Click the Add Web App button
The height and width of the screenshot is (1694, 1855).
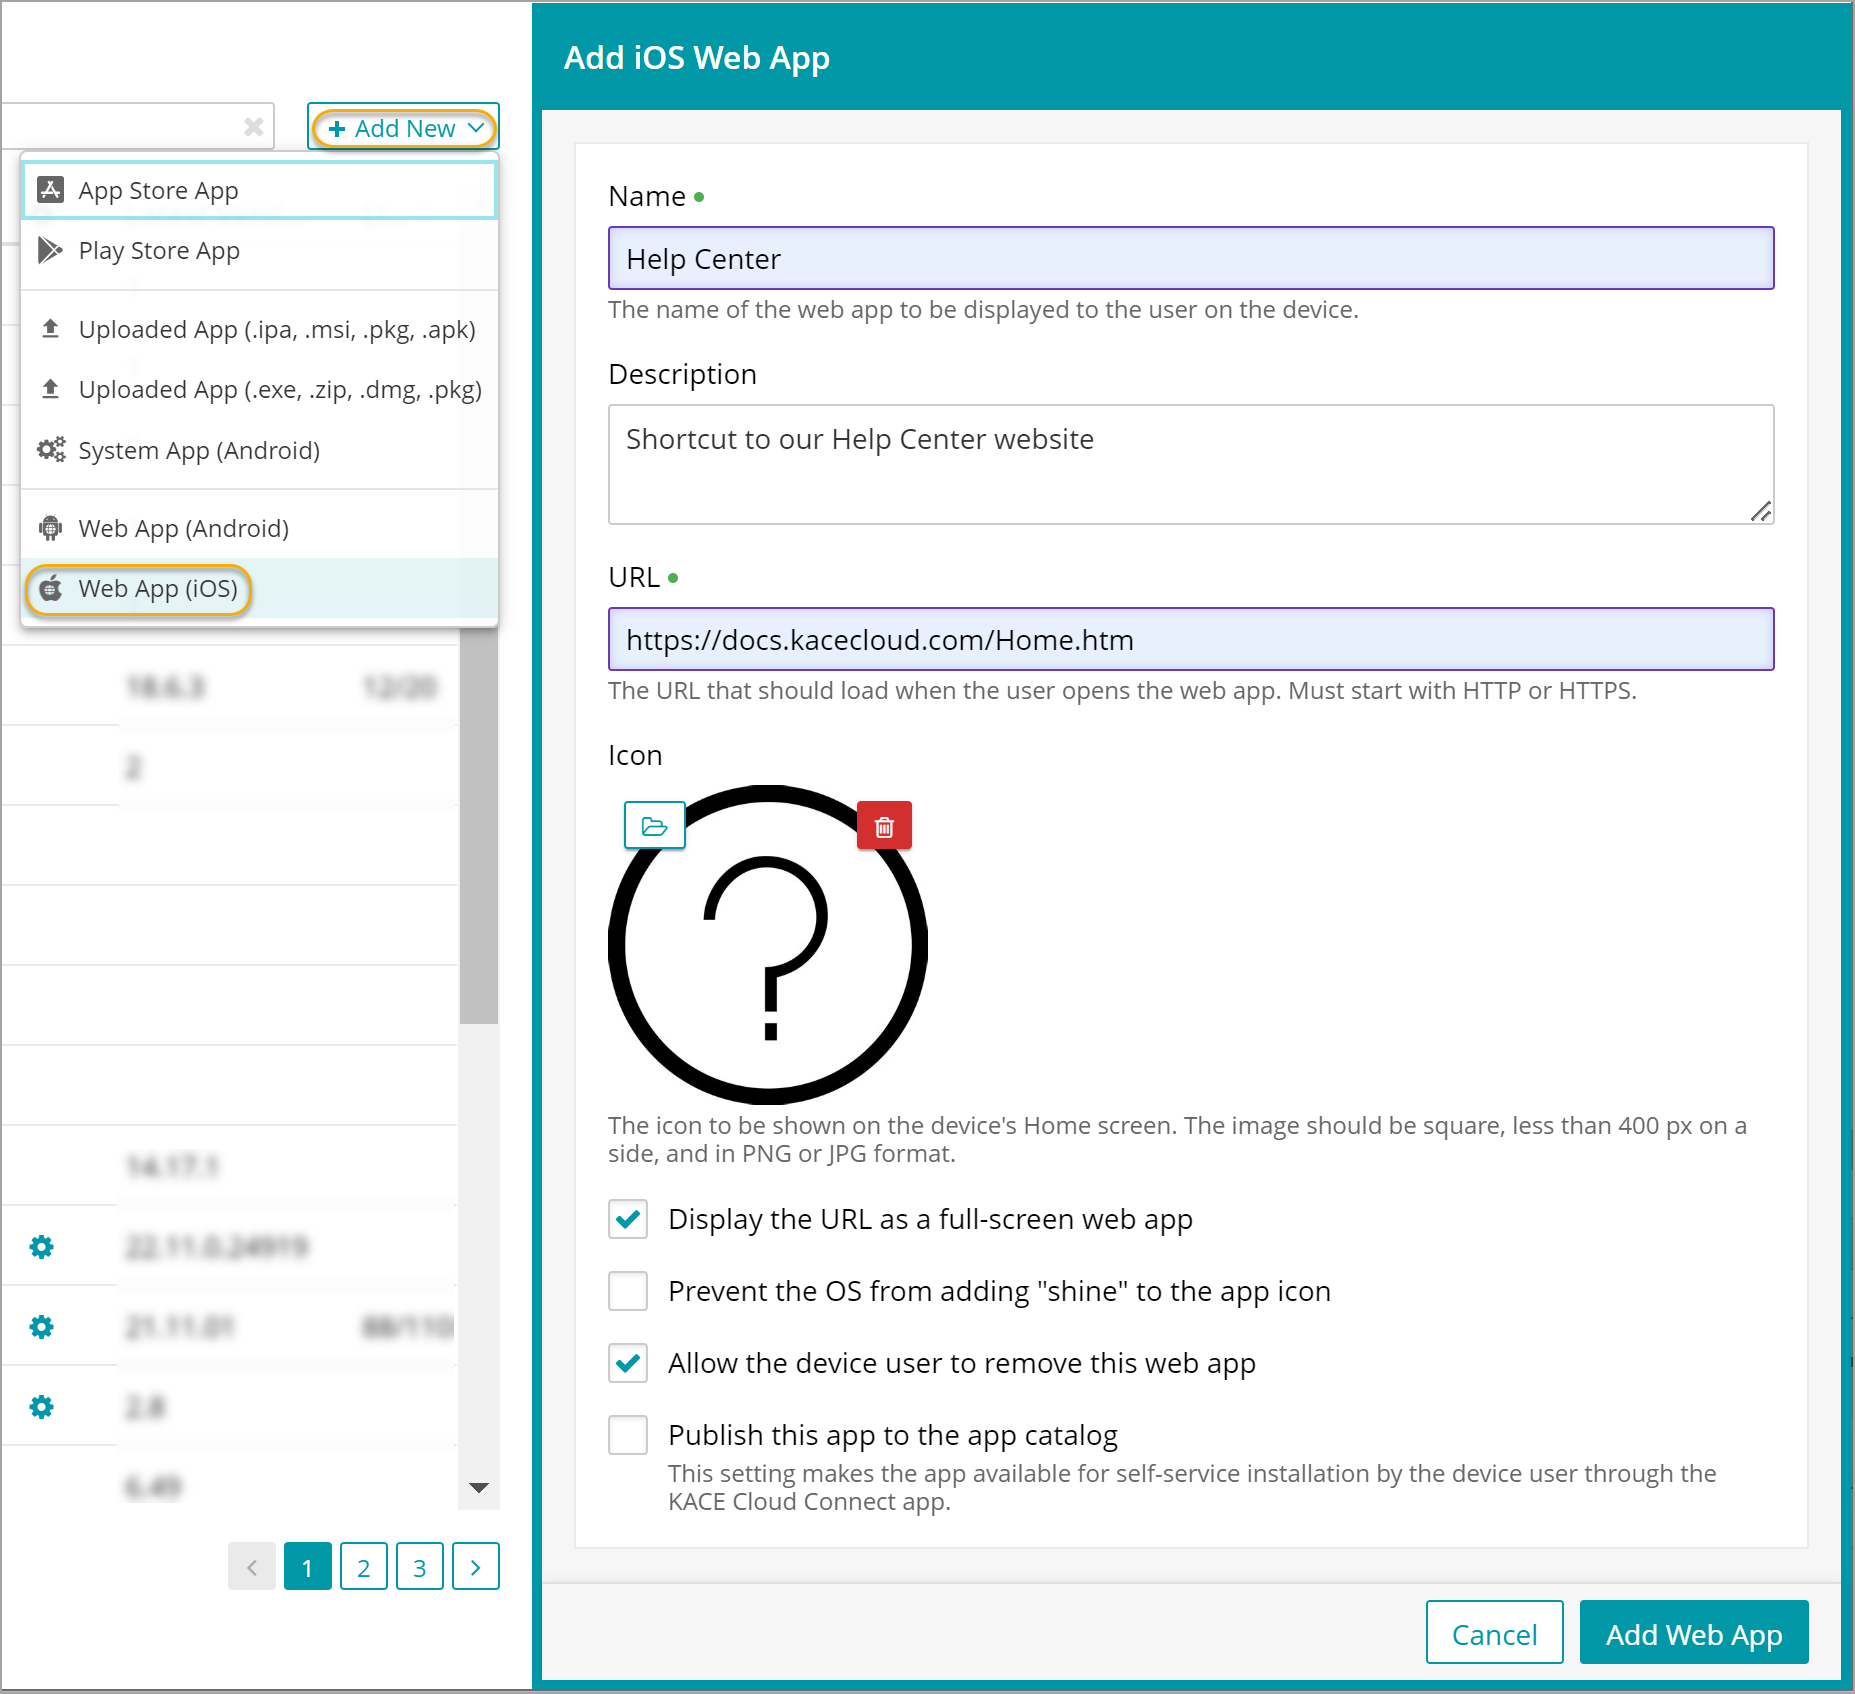point(1693,1634)
